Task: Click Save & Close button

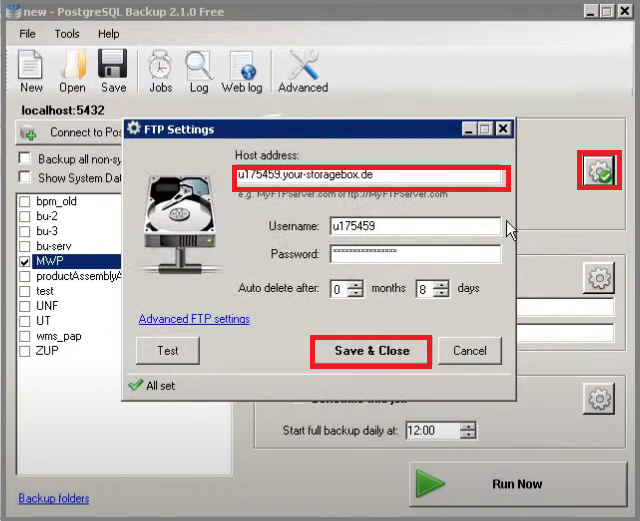Action: (371, 351)
